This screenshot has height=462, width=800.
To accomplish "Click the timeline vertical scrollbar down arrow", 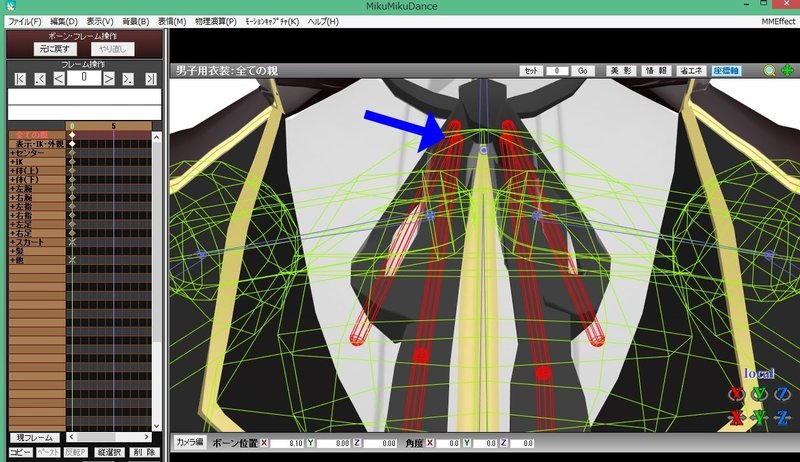I will point(157,426).
